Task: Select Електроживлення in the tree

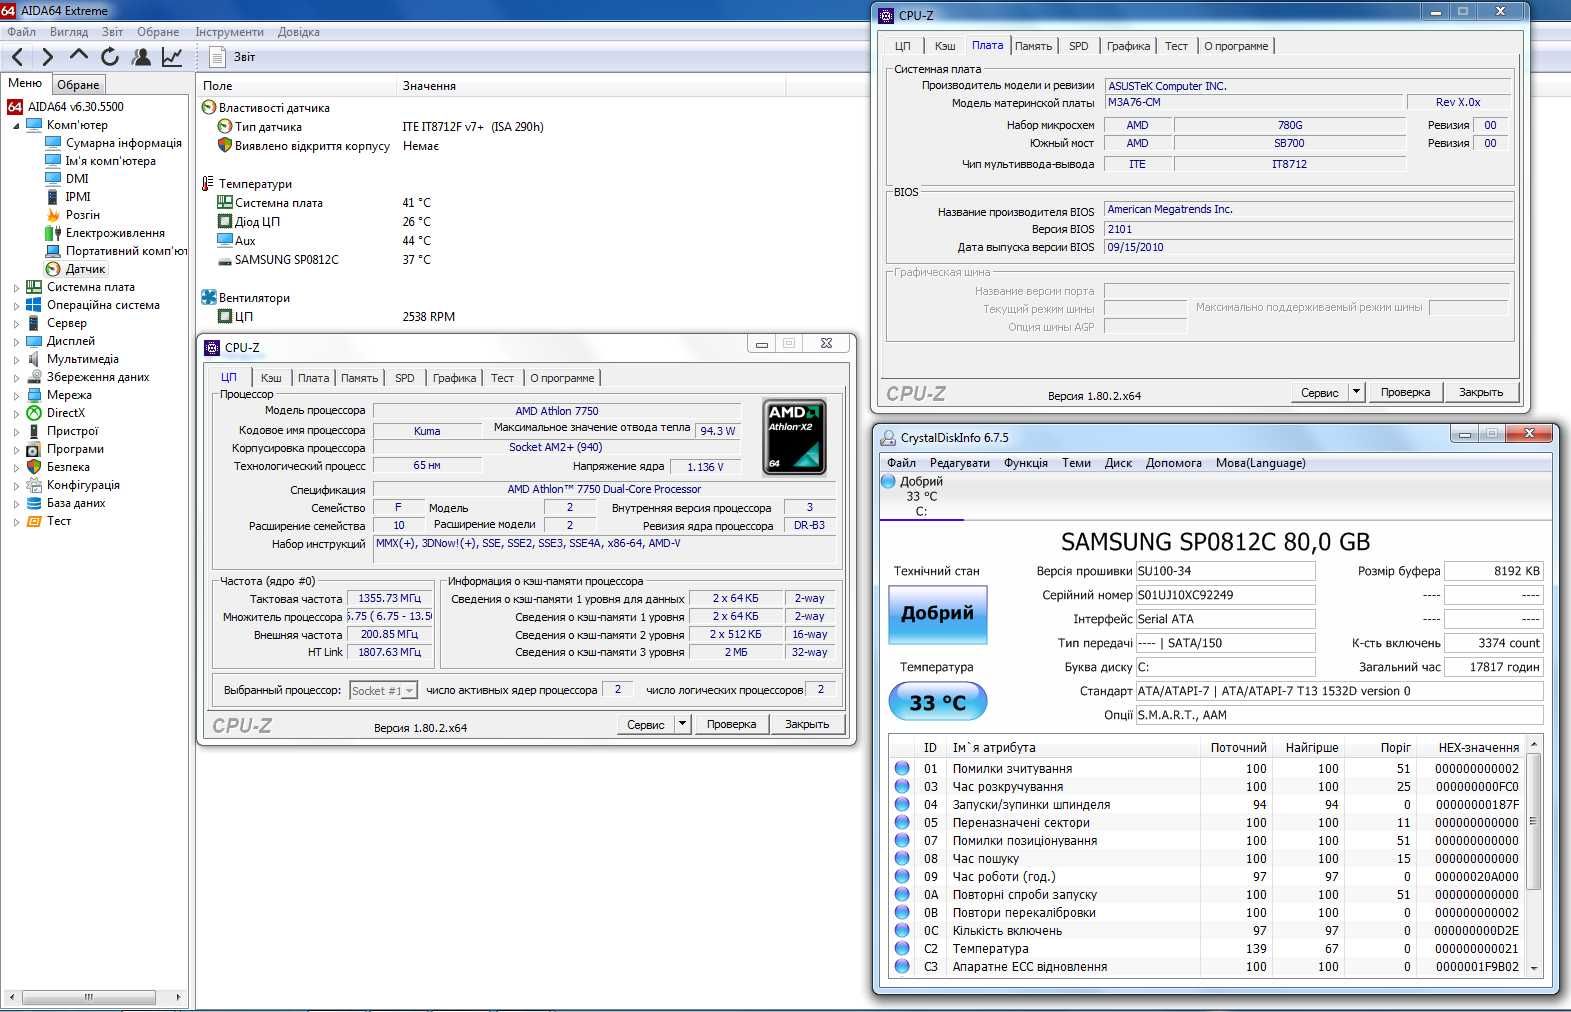Action: tap(115, 233)
